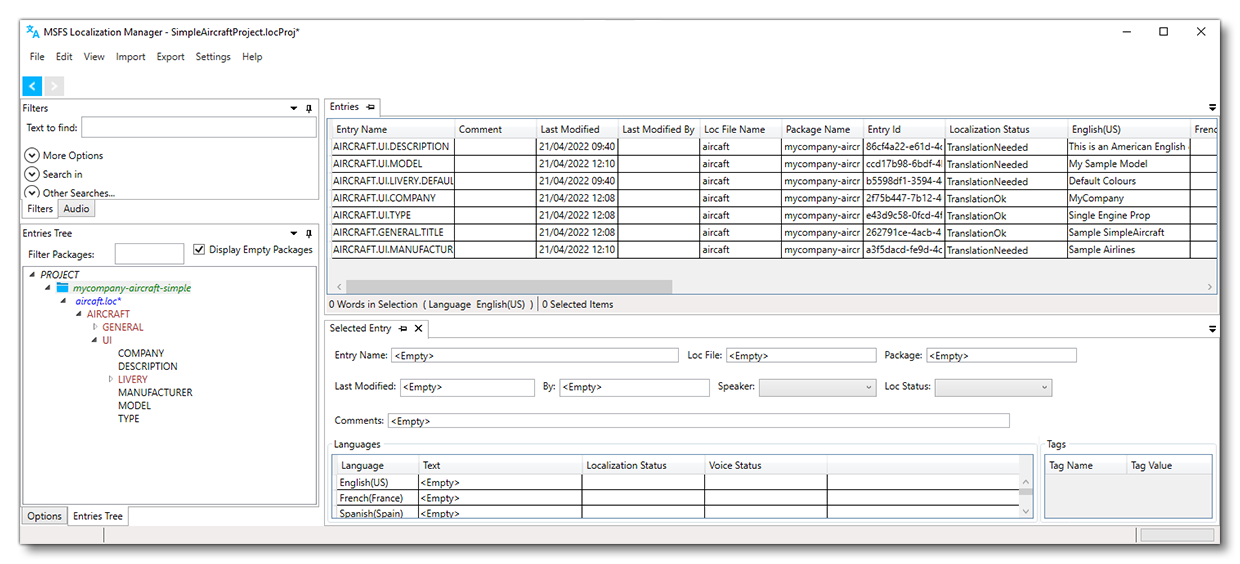Viewport: 1240px width, 564px height.
Task: Expand the GENERAL tree node
Action: 95,327
